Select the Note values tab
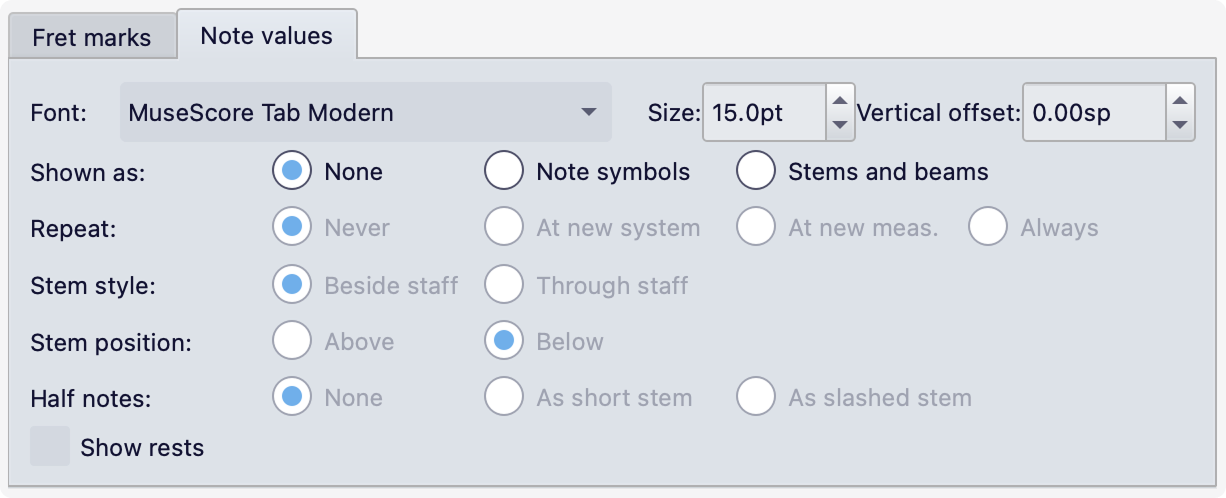This screenshot has width=1226, height=498. 266,36
